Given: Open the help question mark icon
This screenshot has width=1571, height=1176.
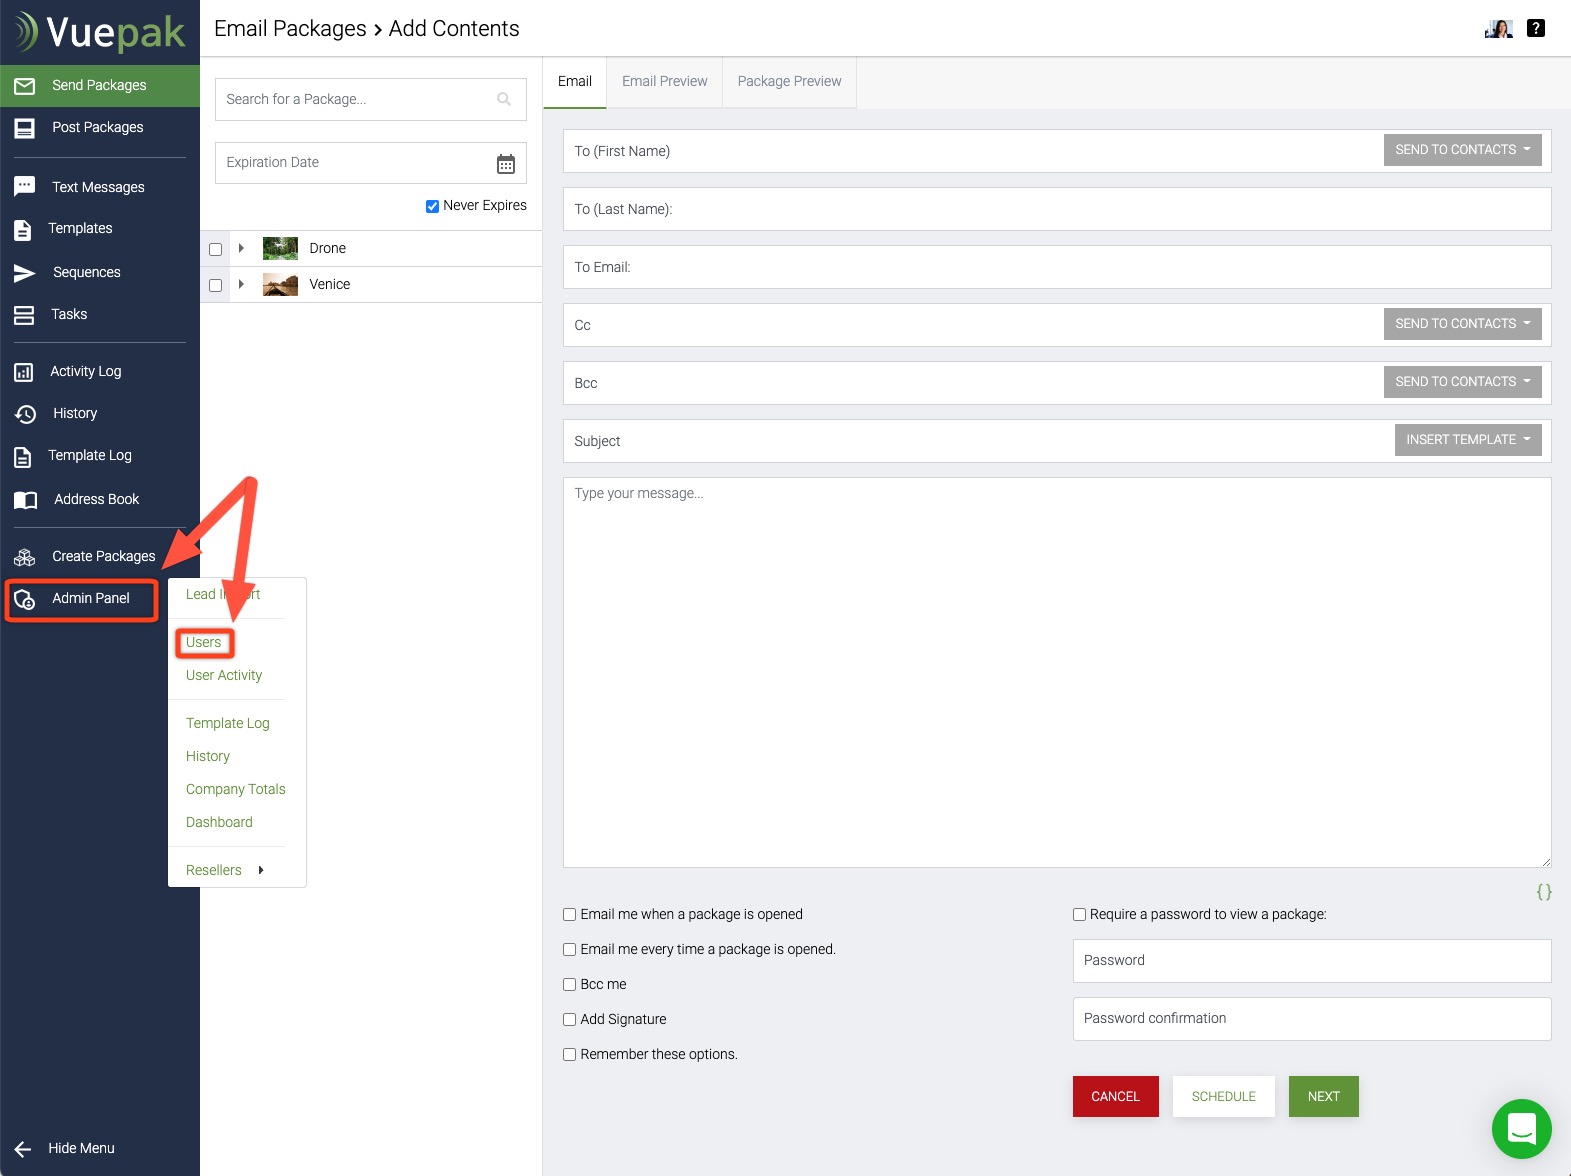Looking at the screenshot, I should pos(1536,29).
